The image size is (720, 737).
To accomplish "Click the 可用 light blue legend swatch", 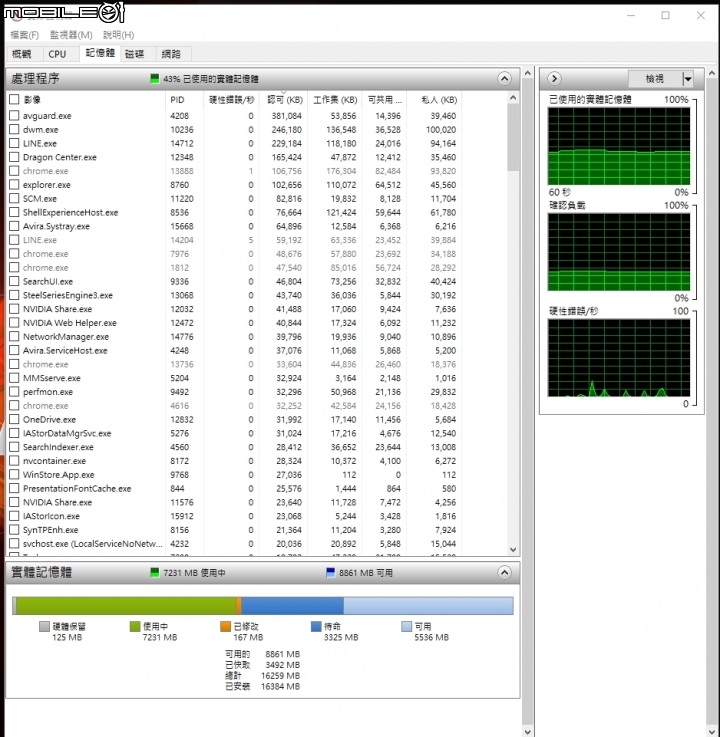I will [x=407, y=626].
